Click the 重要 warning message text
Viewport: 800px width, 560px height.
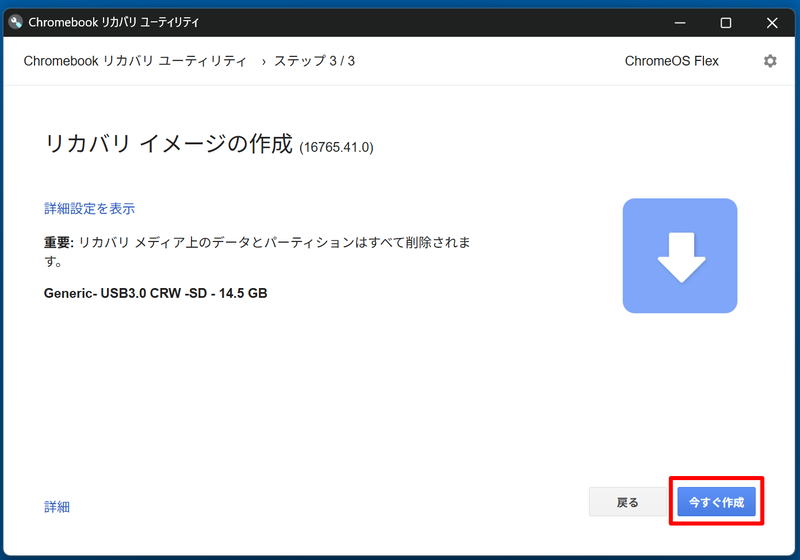(257, 251)
